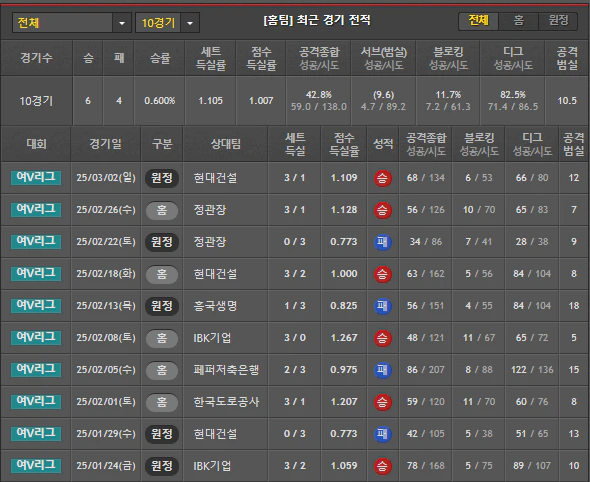The height and width of the screenshot is (482, 590).
Task: Click the 경기일 column header
Action: tap(105, 144)
